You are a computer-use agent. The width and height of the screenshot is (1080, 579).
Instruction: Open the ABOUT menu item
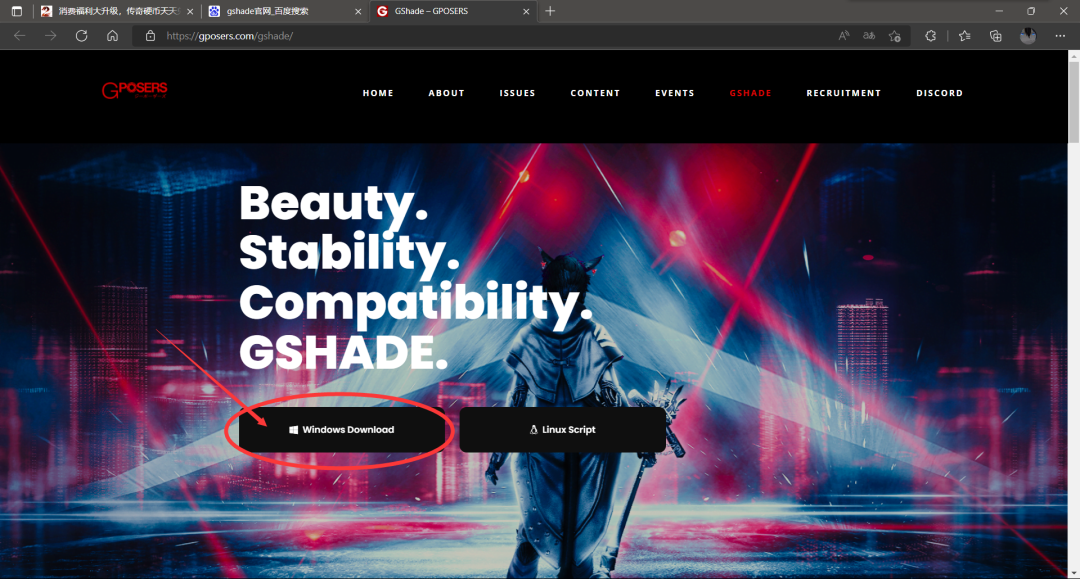[x=446, y=93]
